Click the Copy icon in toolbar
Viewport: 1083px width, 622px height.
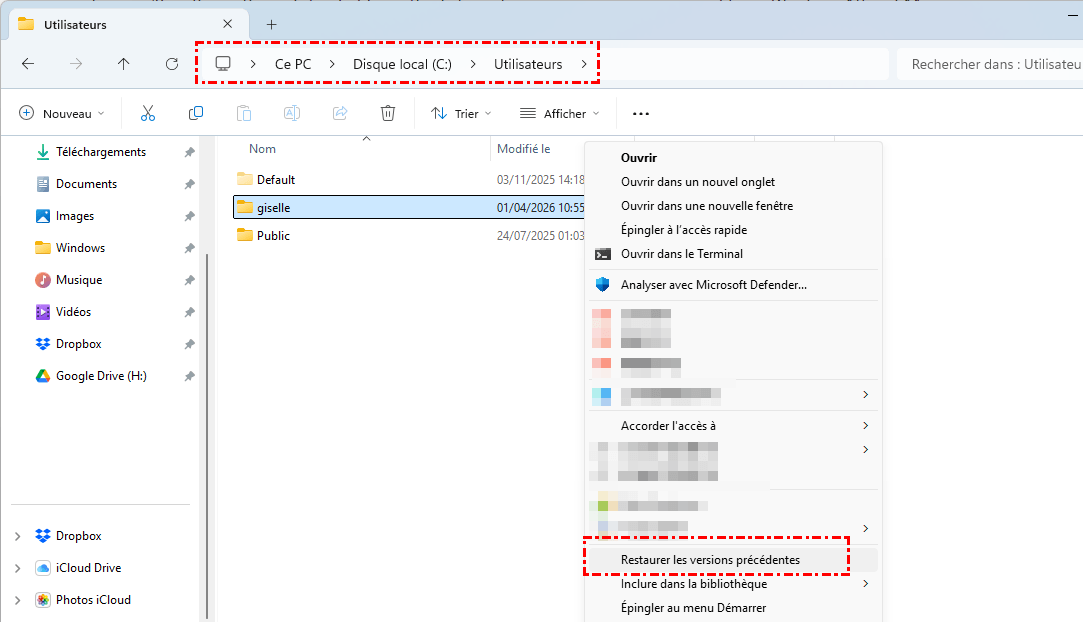pos(196,113)
